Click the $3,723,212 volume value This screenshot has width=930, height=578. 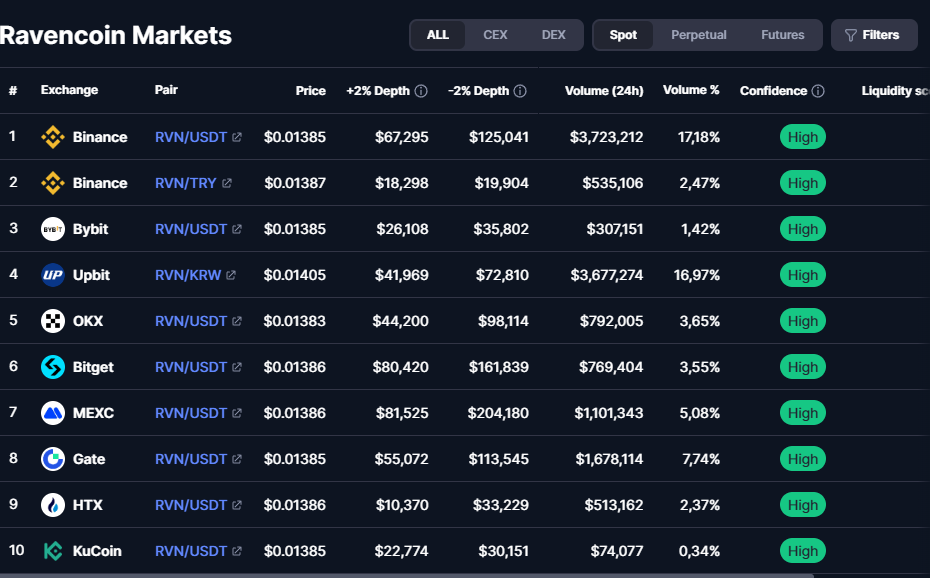click(606, 137)
